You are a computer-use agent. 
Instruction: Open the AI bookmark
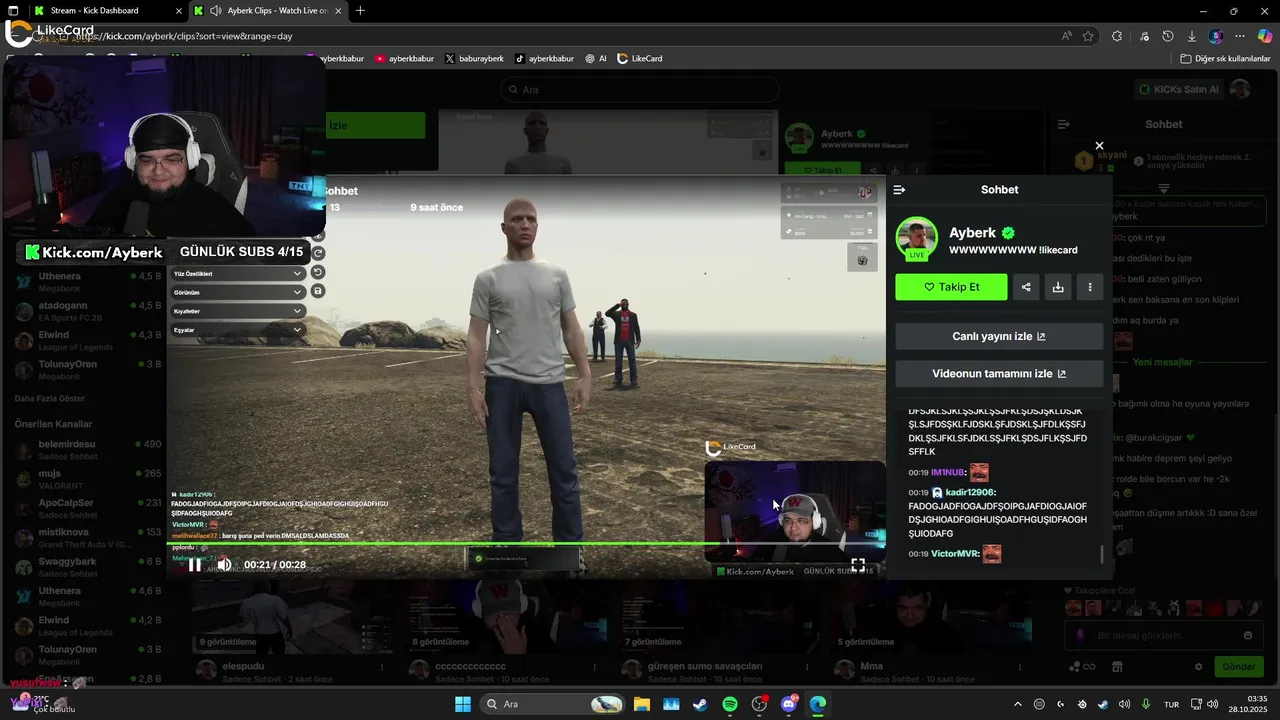(x=596, y=59)
